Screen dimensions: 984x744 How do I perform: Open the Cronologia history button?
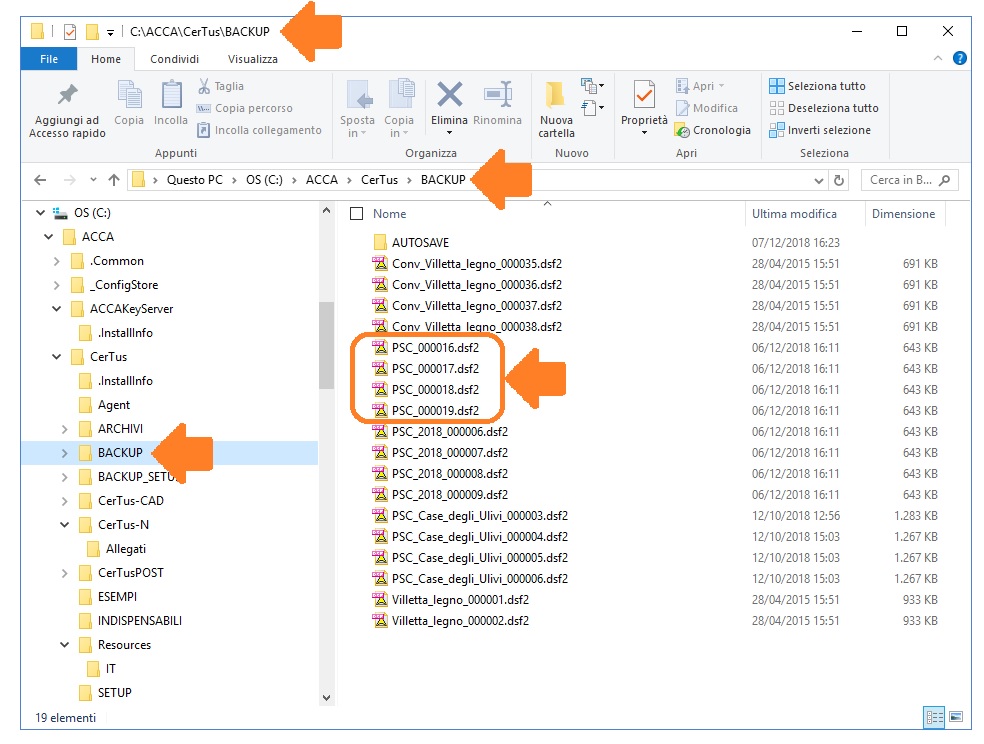click(712, 130)
